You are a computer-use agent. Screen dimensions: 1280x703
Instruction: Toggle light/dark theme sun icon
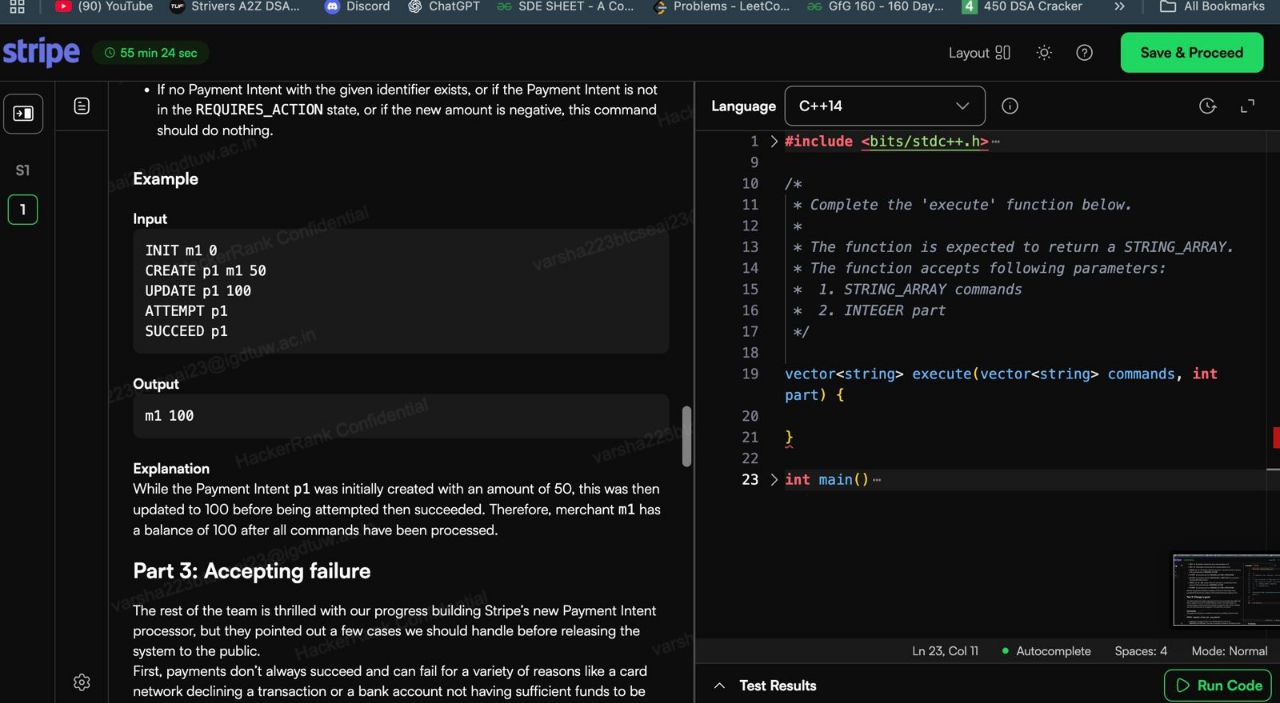click(x=1044, y=53)
